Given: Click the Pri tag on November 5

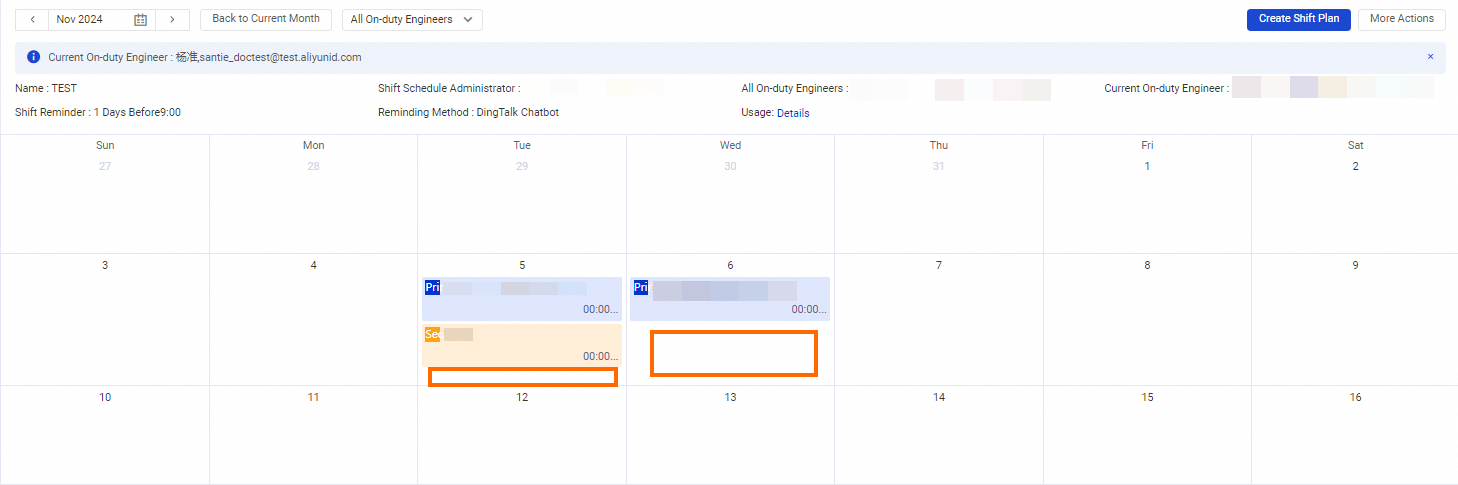Looking at the screenshot, I should click(x=432, y=287).
